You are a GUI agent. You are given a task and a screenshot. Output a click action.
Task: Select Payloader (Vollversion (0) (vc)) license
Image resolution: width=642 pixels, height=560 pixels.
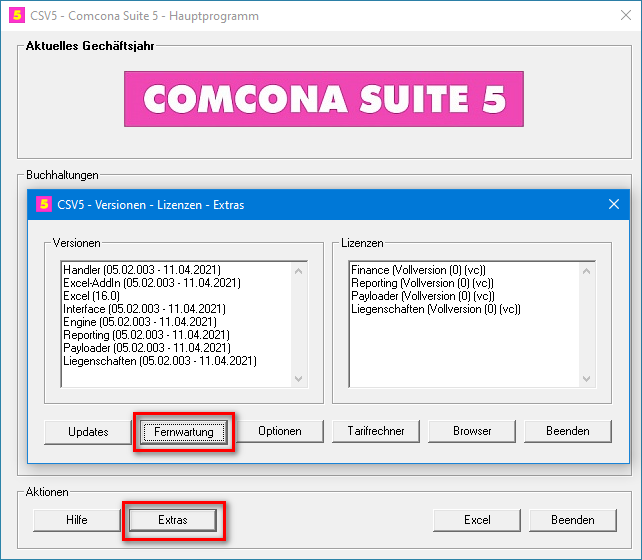pyautogui.click(x=423, y=296)
